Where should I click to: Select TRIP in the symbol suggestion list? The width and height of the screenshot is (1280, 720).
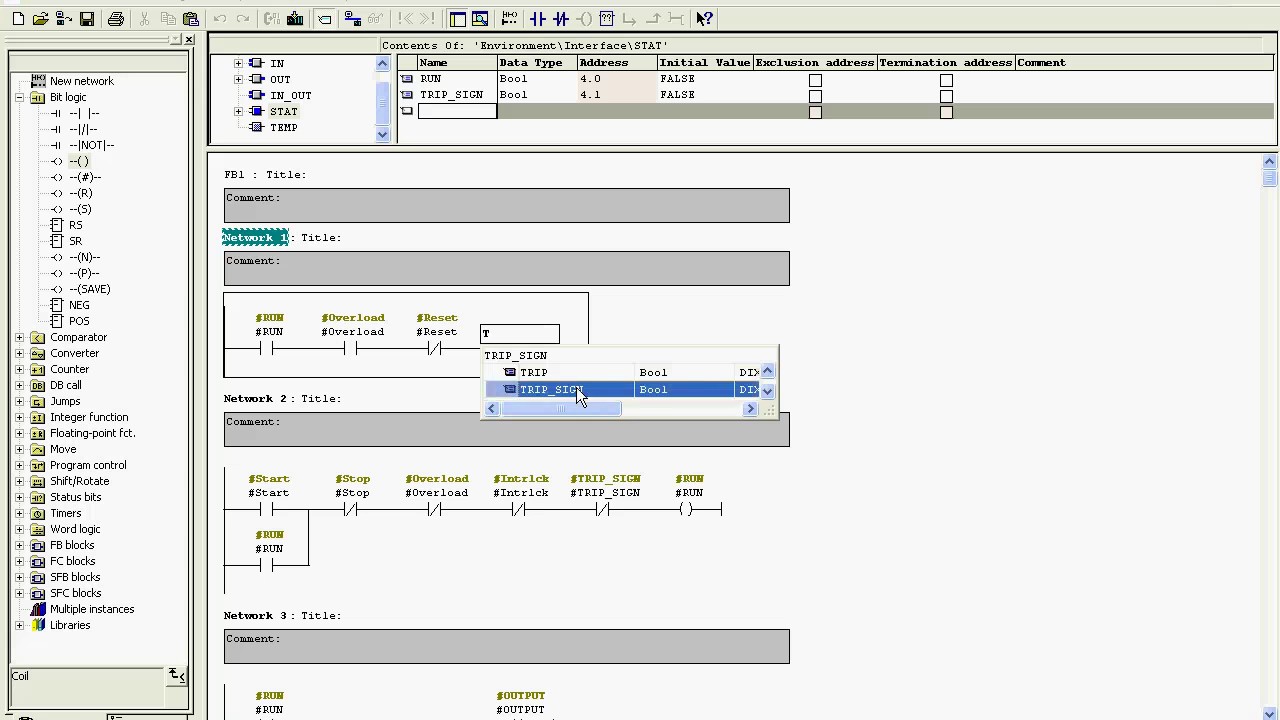(534, 372)
